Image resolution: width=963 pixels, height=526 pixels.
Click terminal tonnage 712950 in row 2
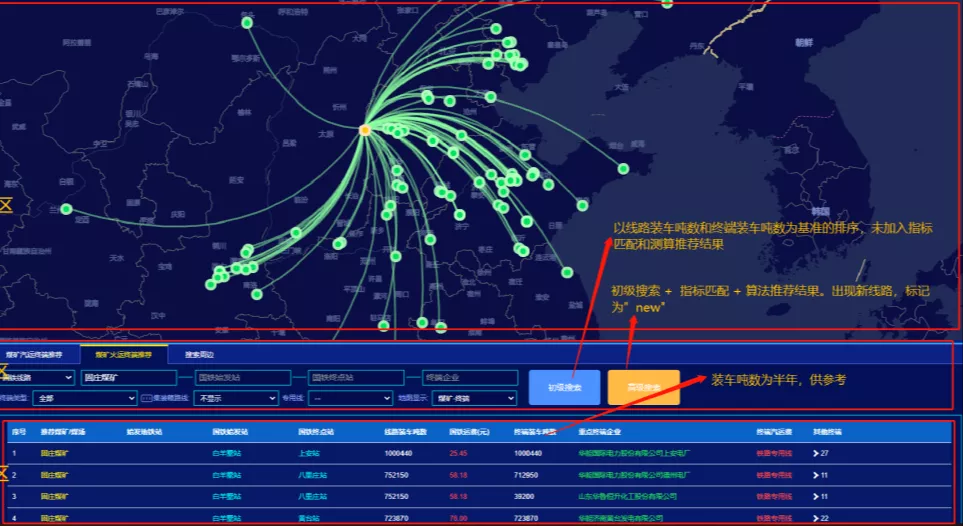(x=526, y=475)
